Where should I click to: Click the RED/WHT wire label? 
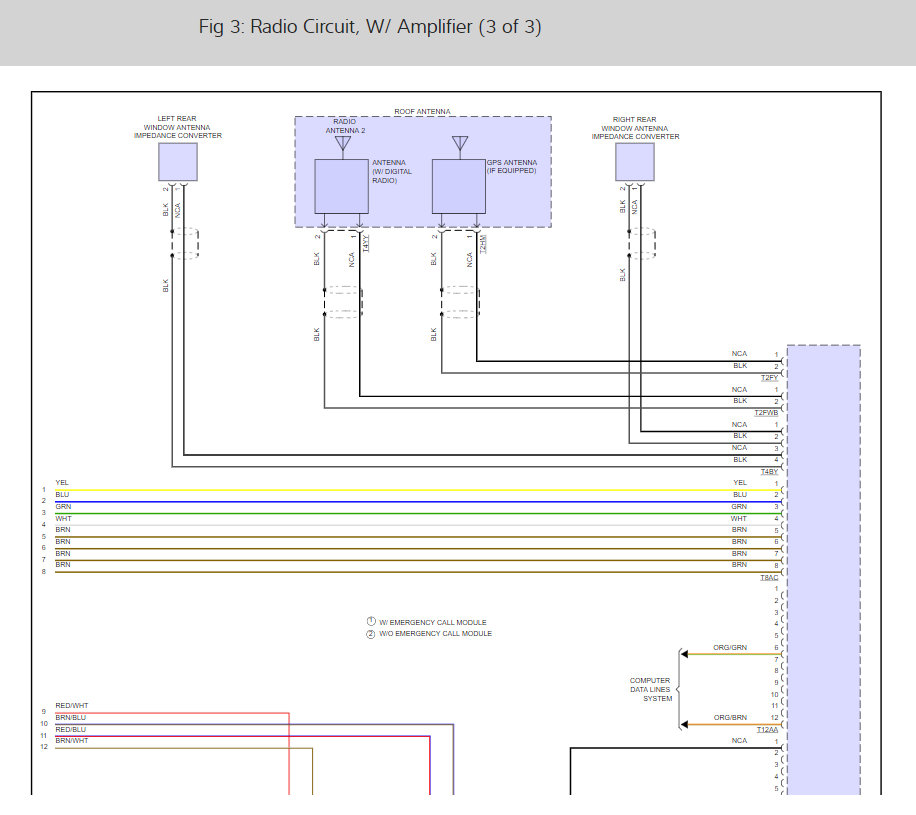click(x=72, y=706)
